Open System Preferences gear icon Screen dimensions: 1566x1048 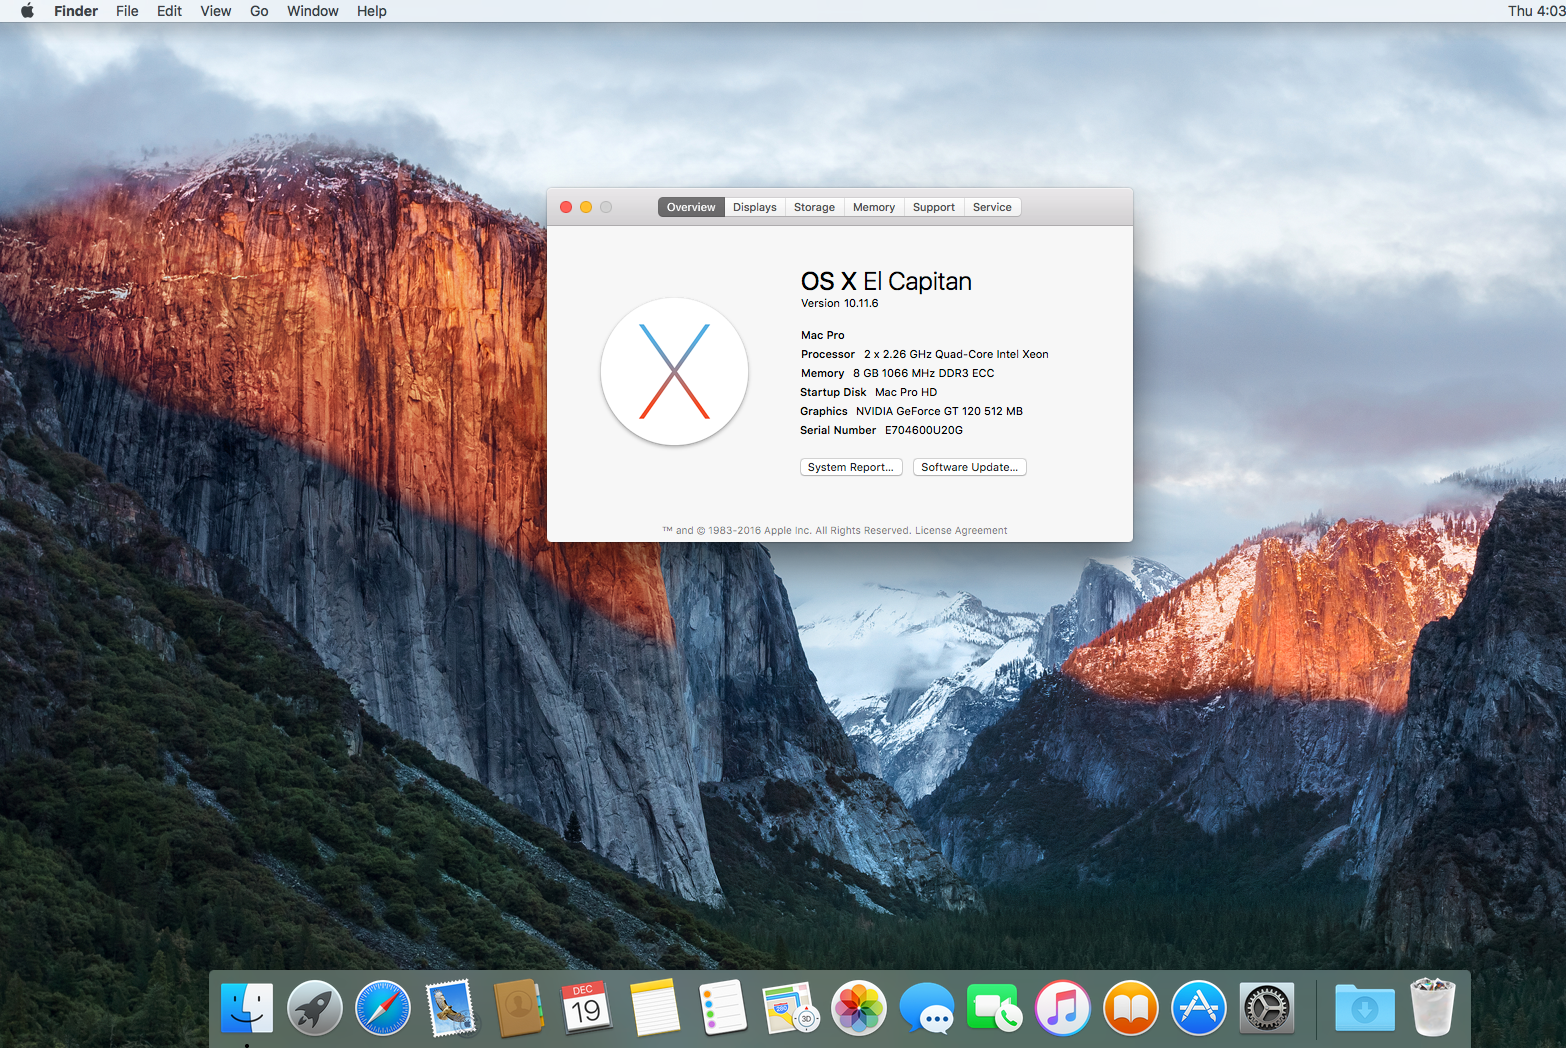[1267, 1007]
